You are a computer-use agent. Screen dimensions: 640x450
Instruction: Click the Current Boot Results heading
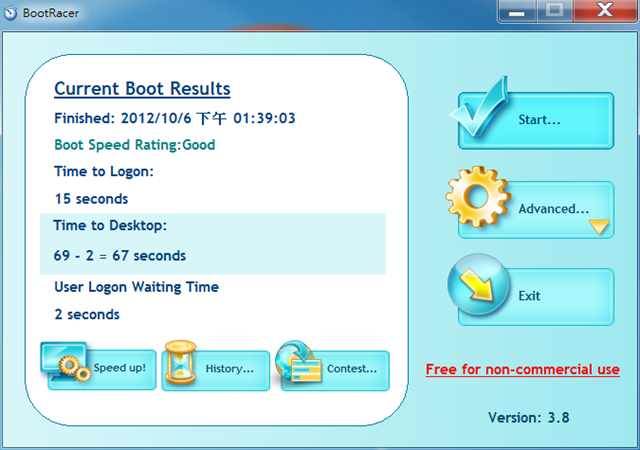[x=142, y=89]
